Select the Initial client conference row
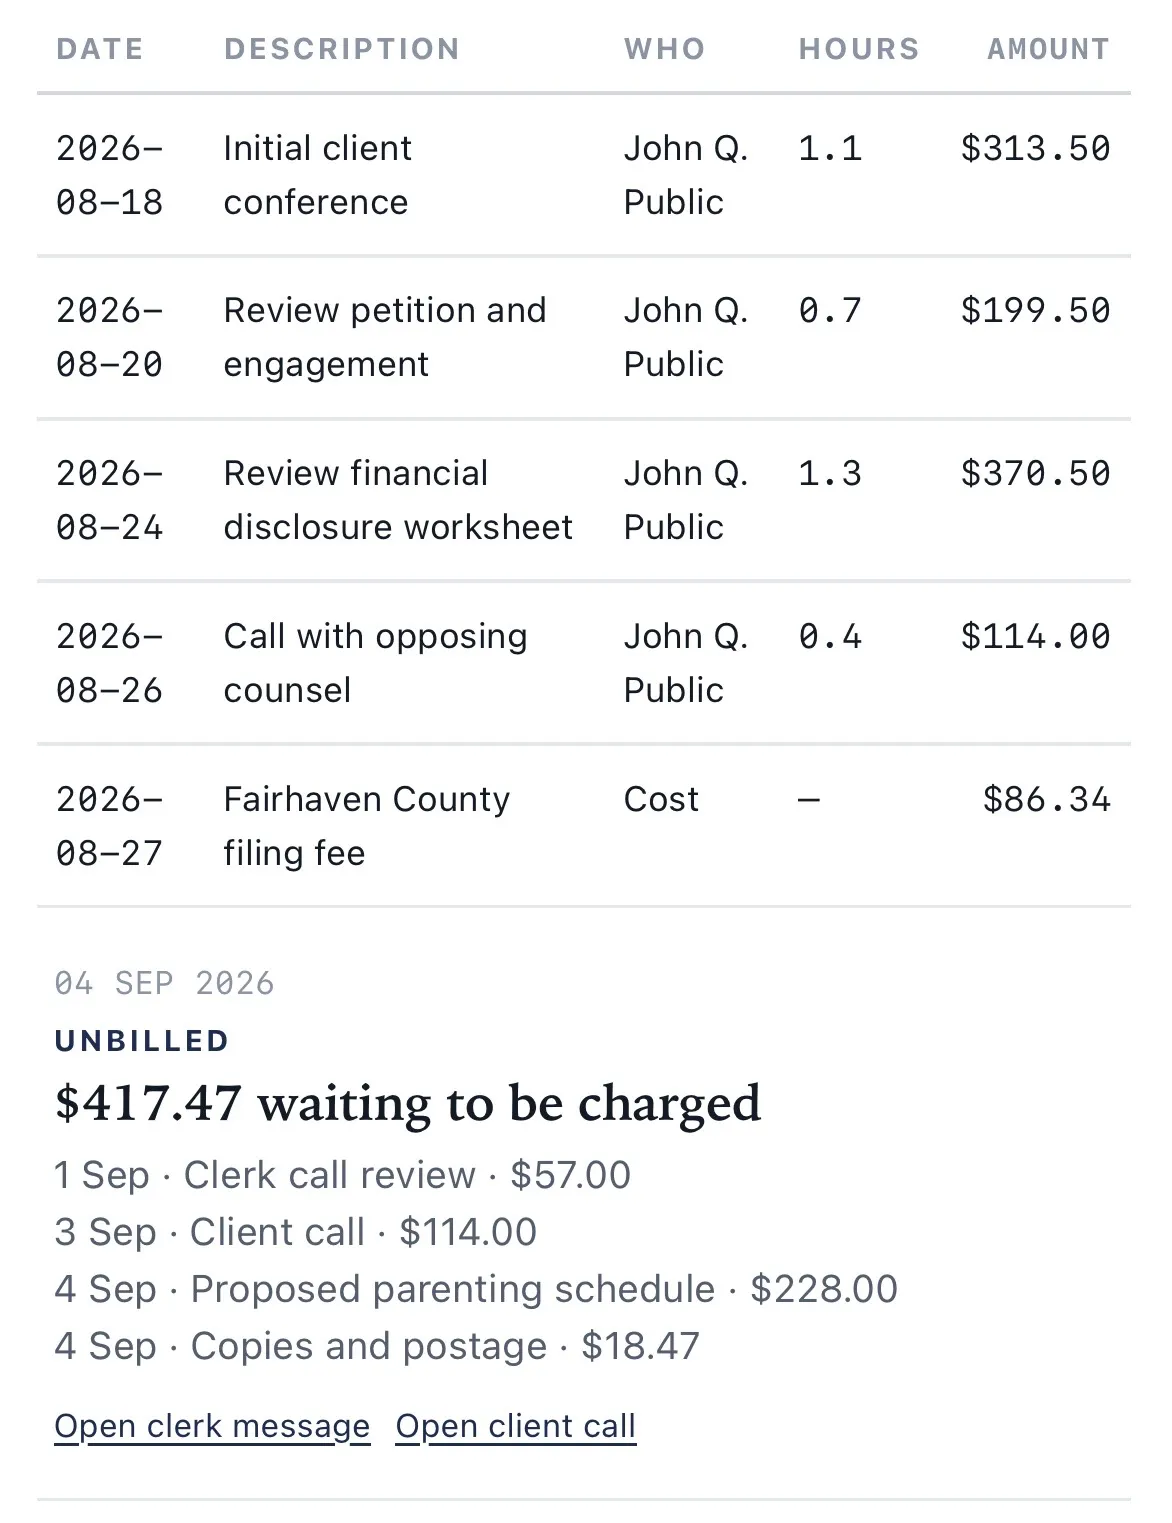 [x=584, y=175]
